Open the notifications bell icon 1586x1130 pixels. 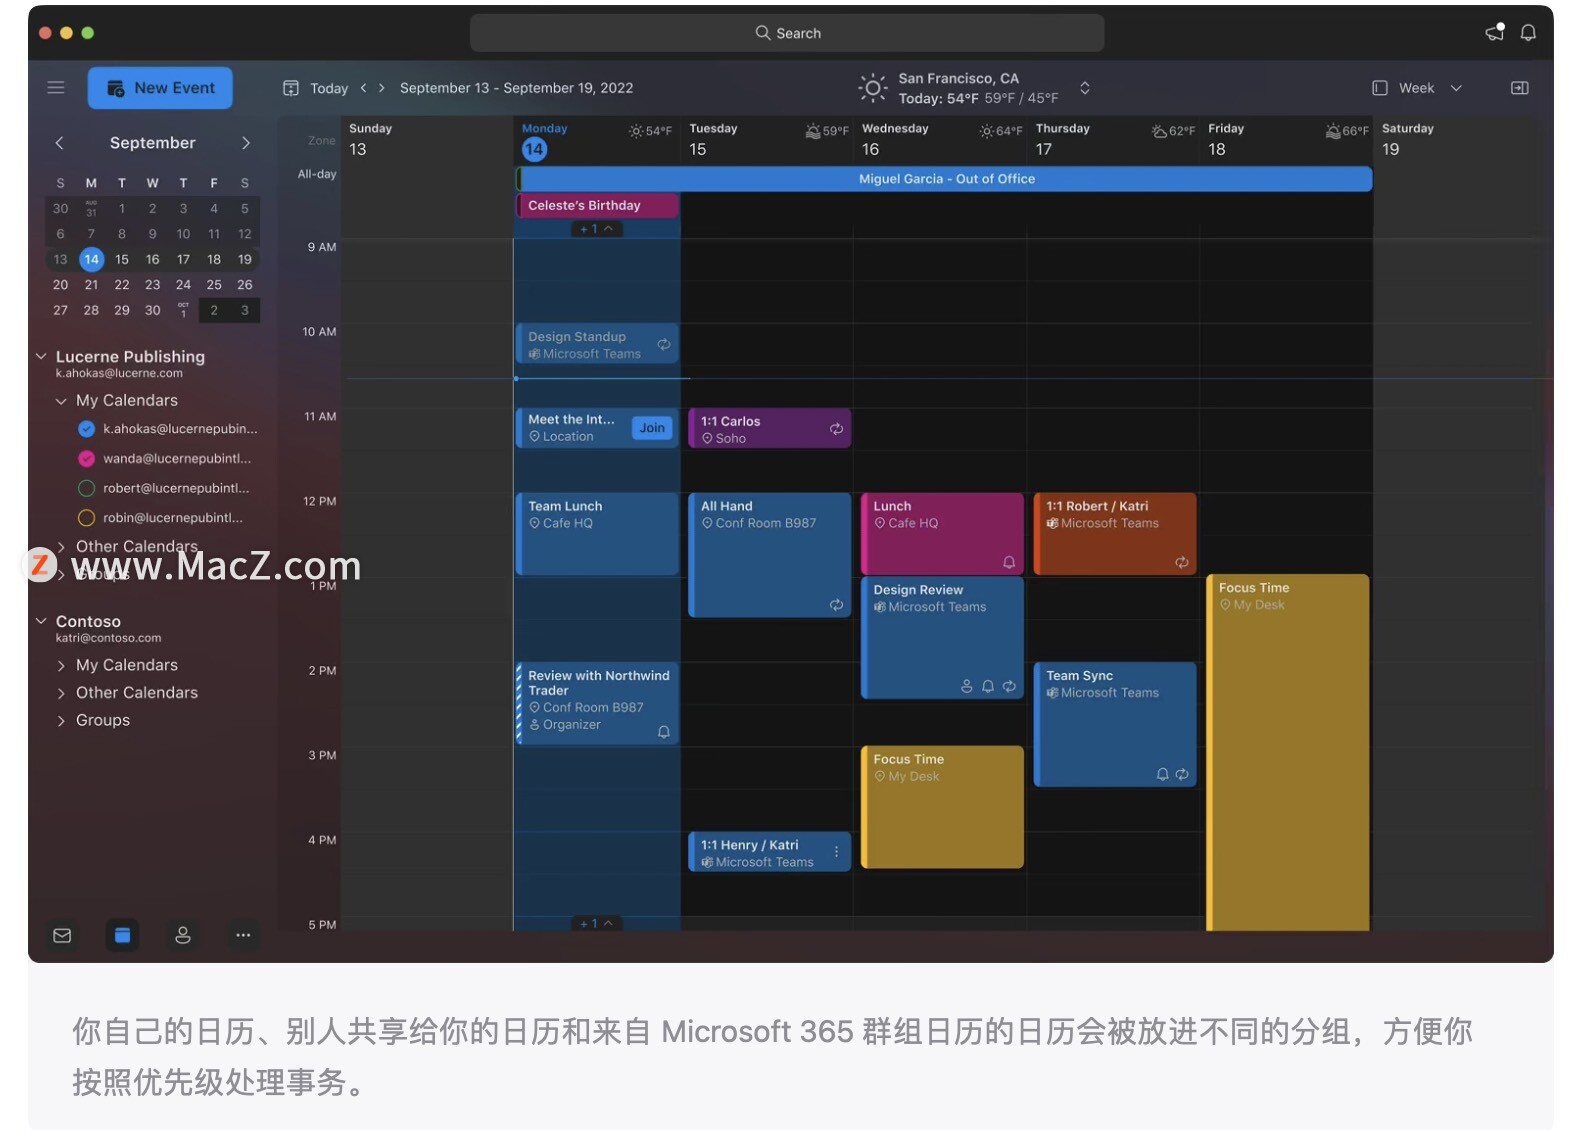[x=1528, y=33]
